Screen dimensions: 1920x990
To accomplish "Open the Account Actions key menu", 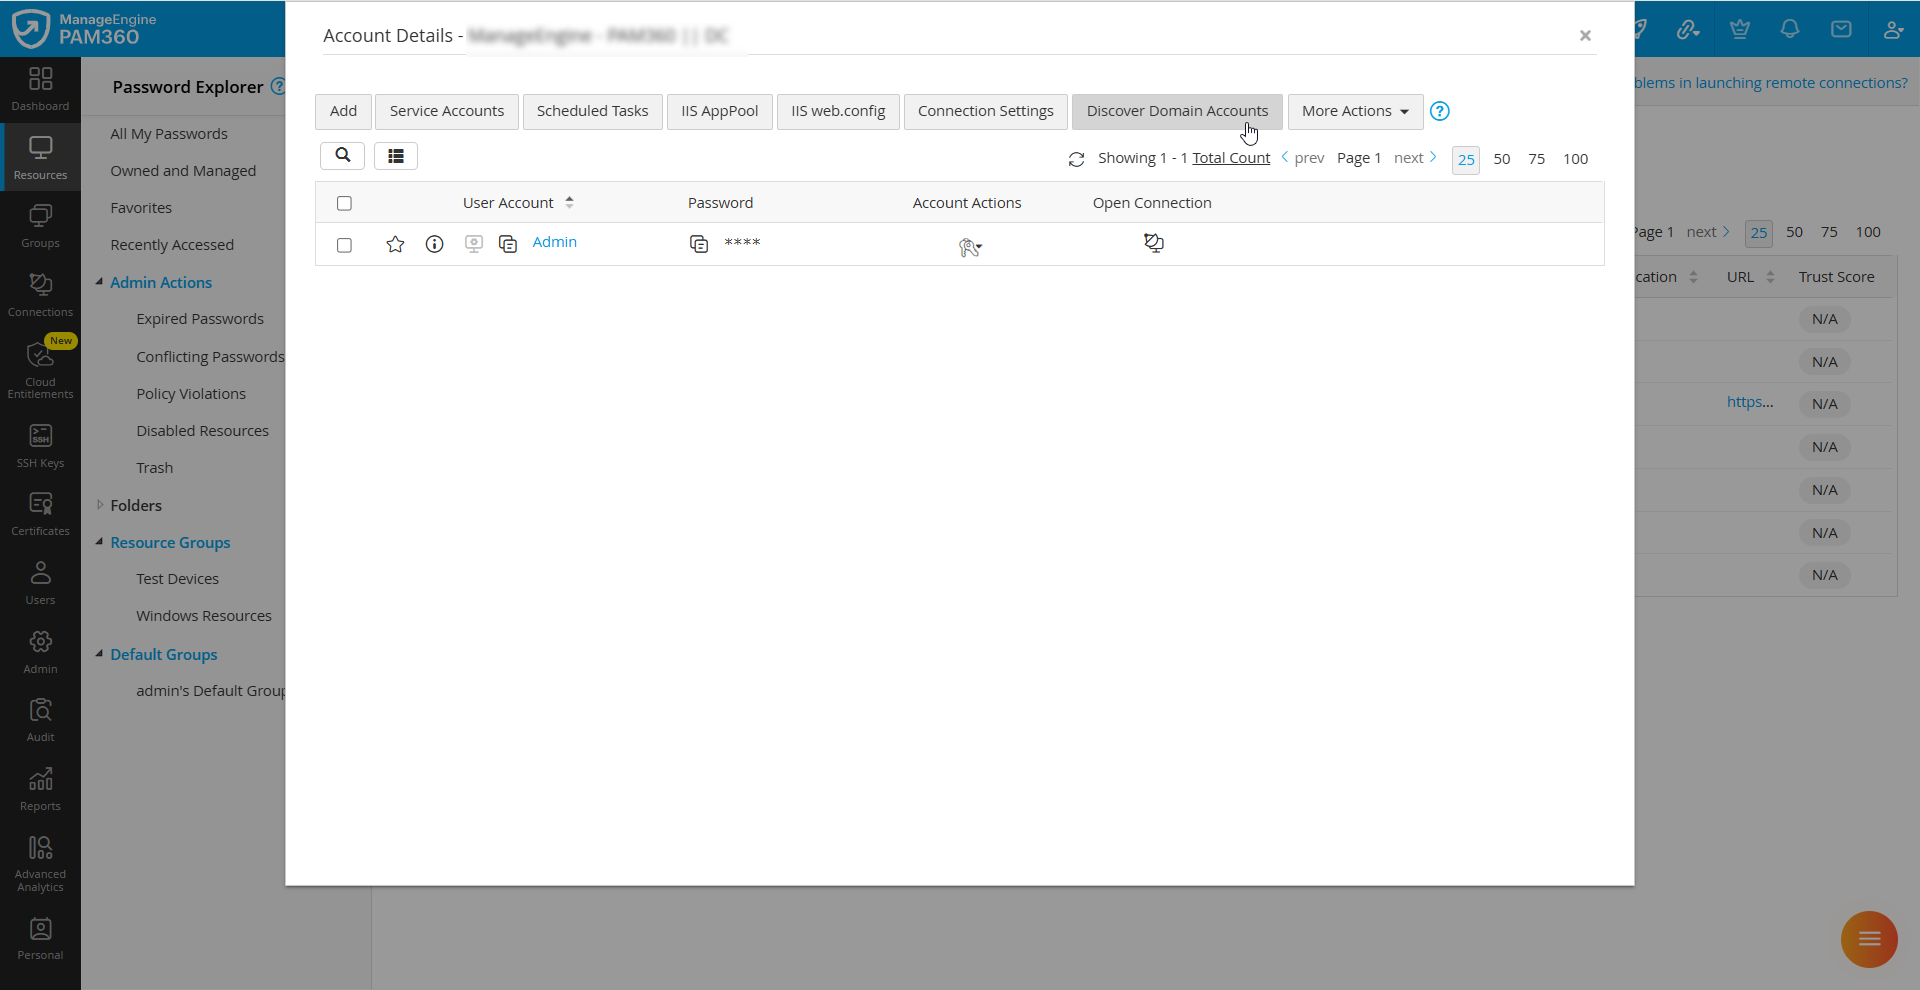I will tap(968, 247).
